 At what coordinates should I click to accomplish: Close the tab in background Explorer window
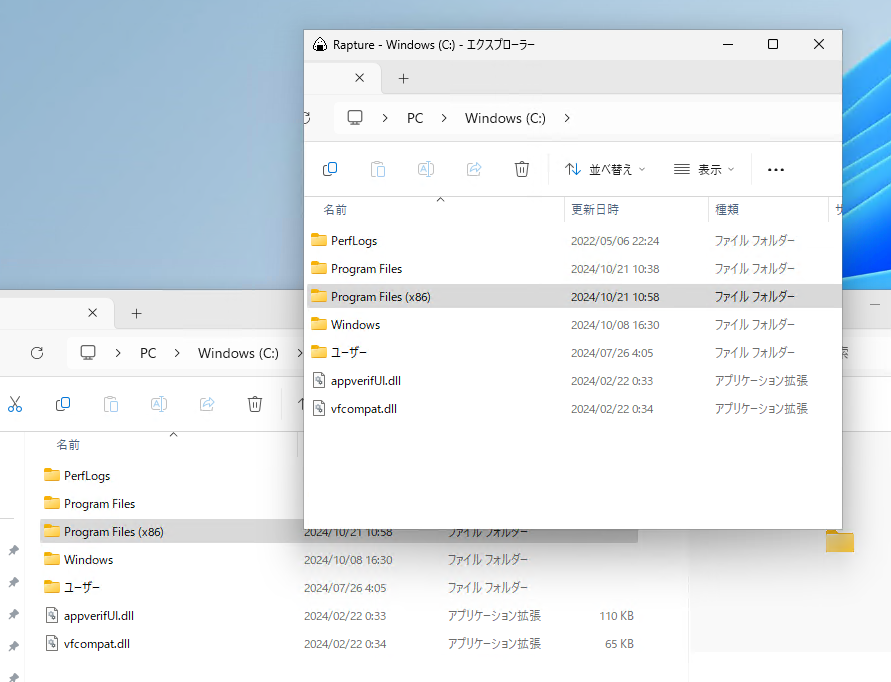click(x=93, y=313)
